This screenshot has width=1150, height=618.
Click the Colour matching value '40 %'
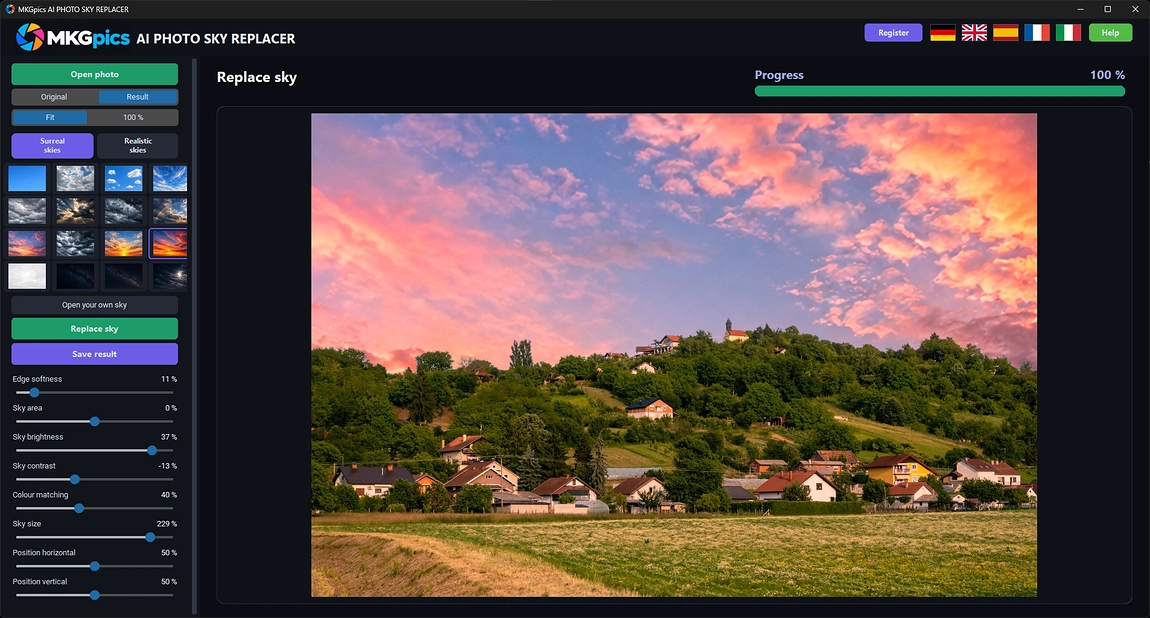[x=169, y=495]
